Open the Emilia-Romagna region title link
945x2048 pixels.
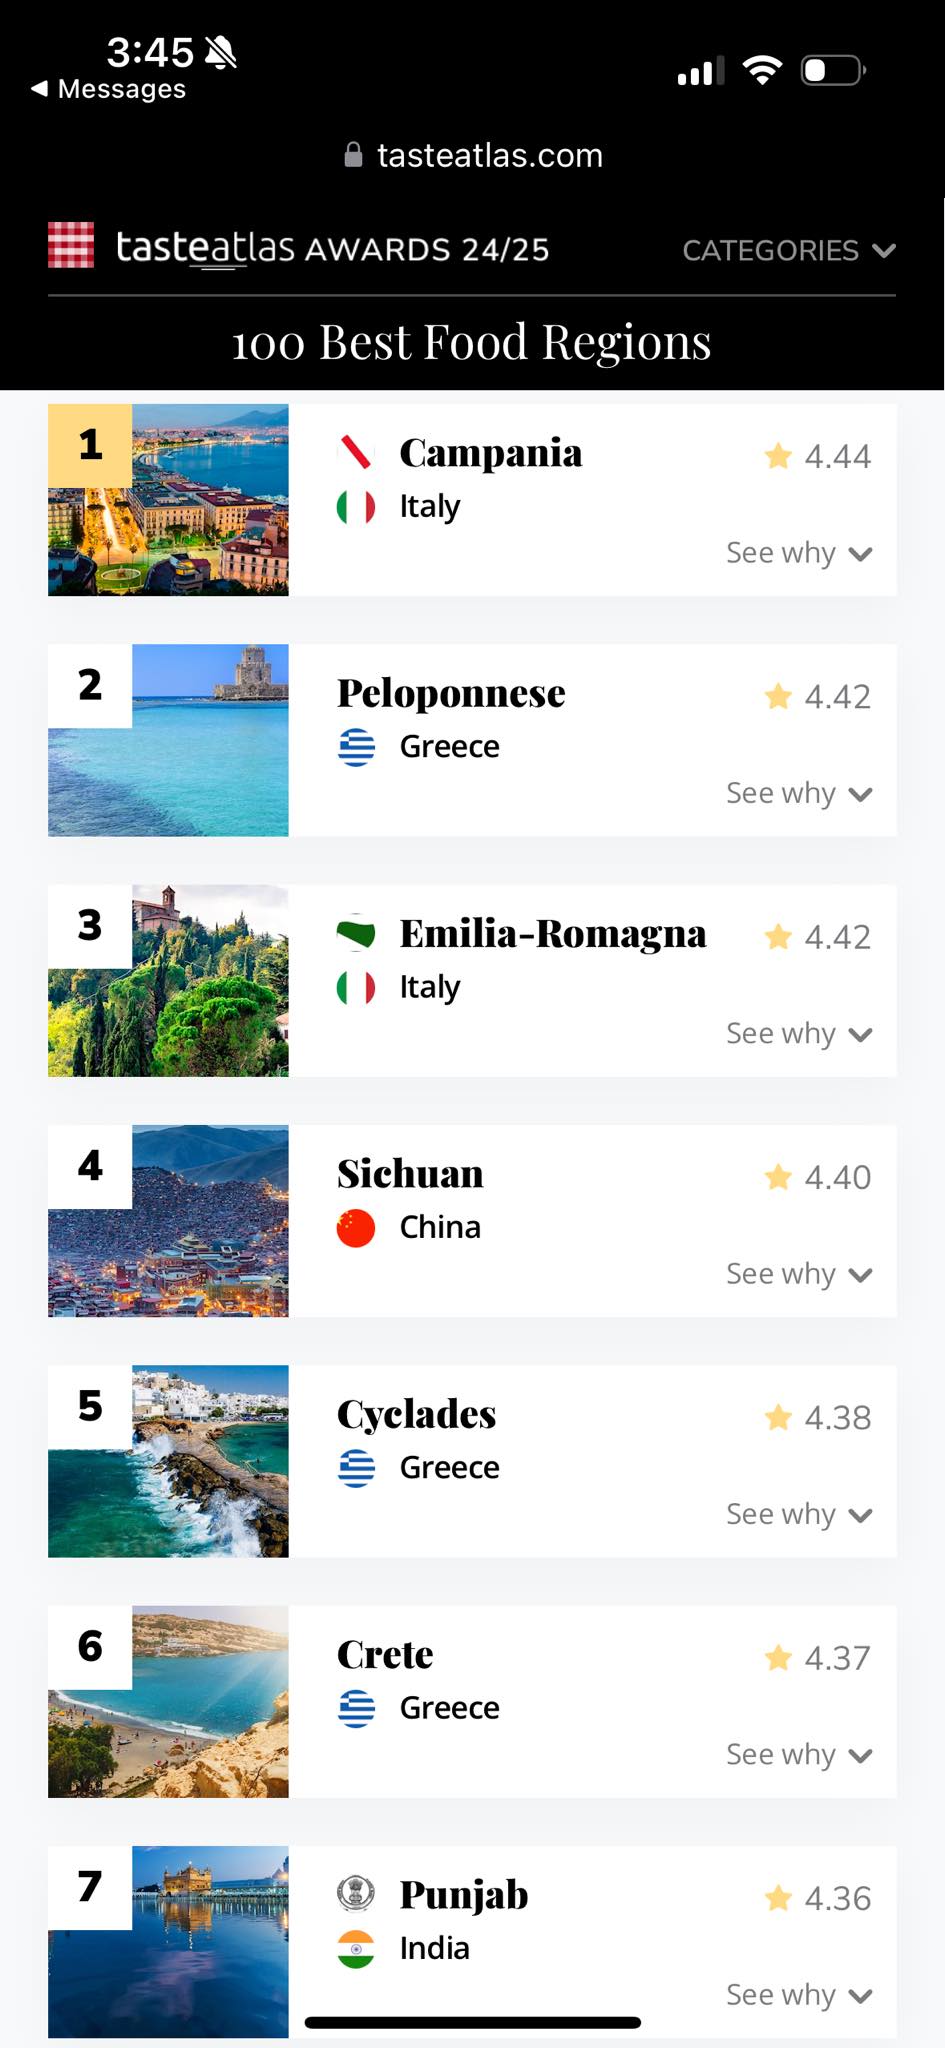tap(553, 934)
